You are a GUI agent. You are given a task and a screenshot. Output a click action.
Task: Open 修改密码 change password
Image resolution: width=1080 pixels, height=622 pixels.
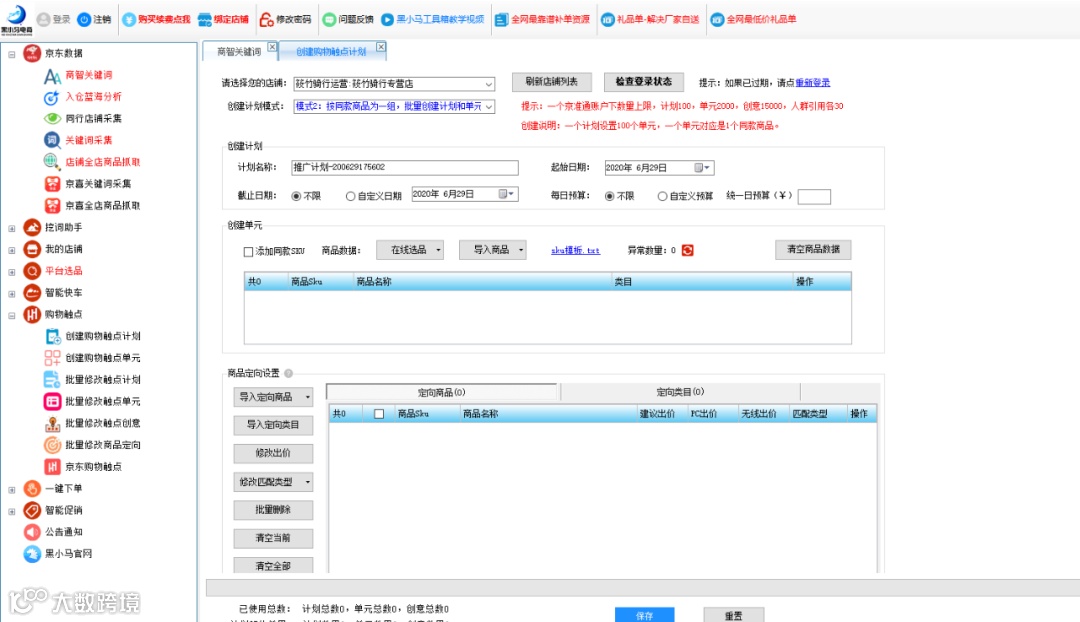click(x=285, y=19)
